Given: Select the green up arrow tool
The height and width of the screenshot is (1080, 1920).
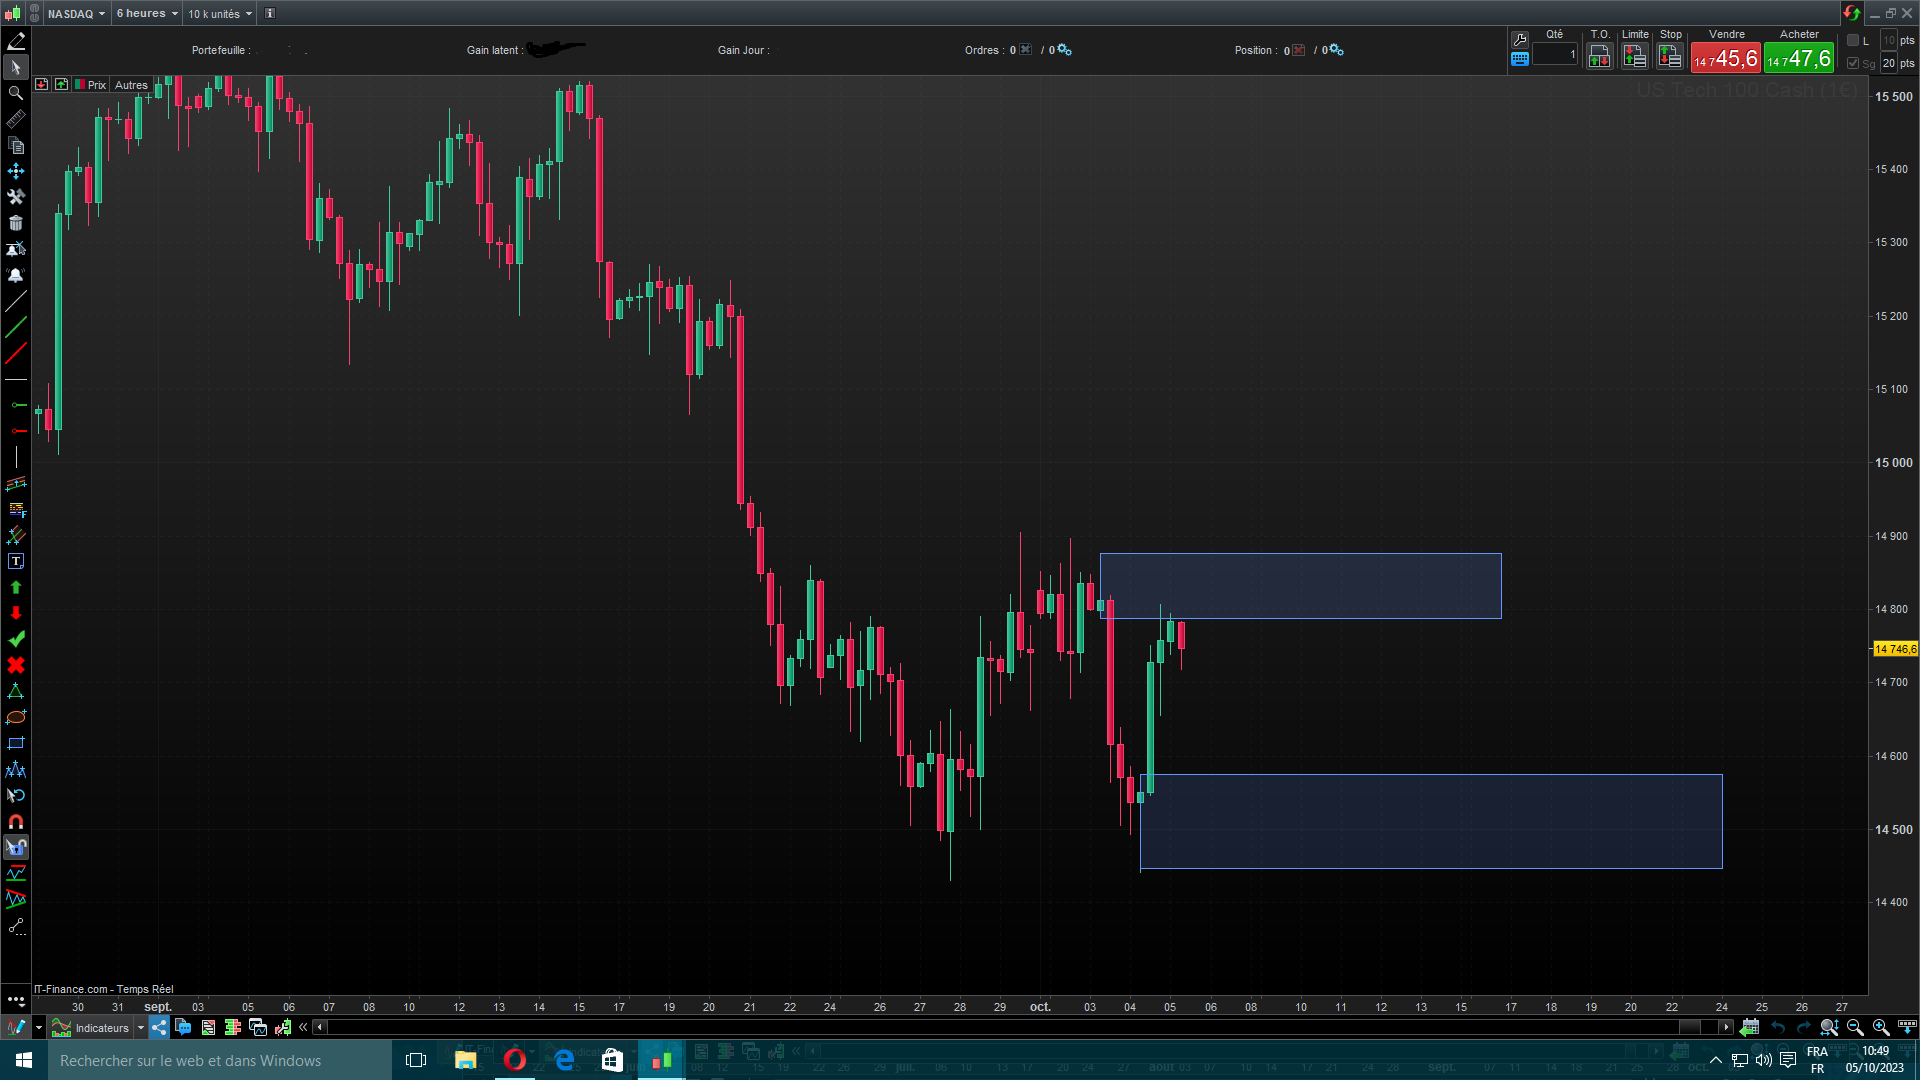Looking at the screenshot, I should point(16,587).
